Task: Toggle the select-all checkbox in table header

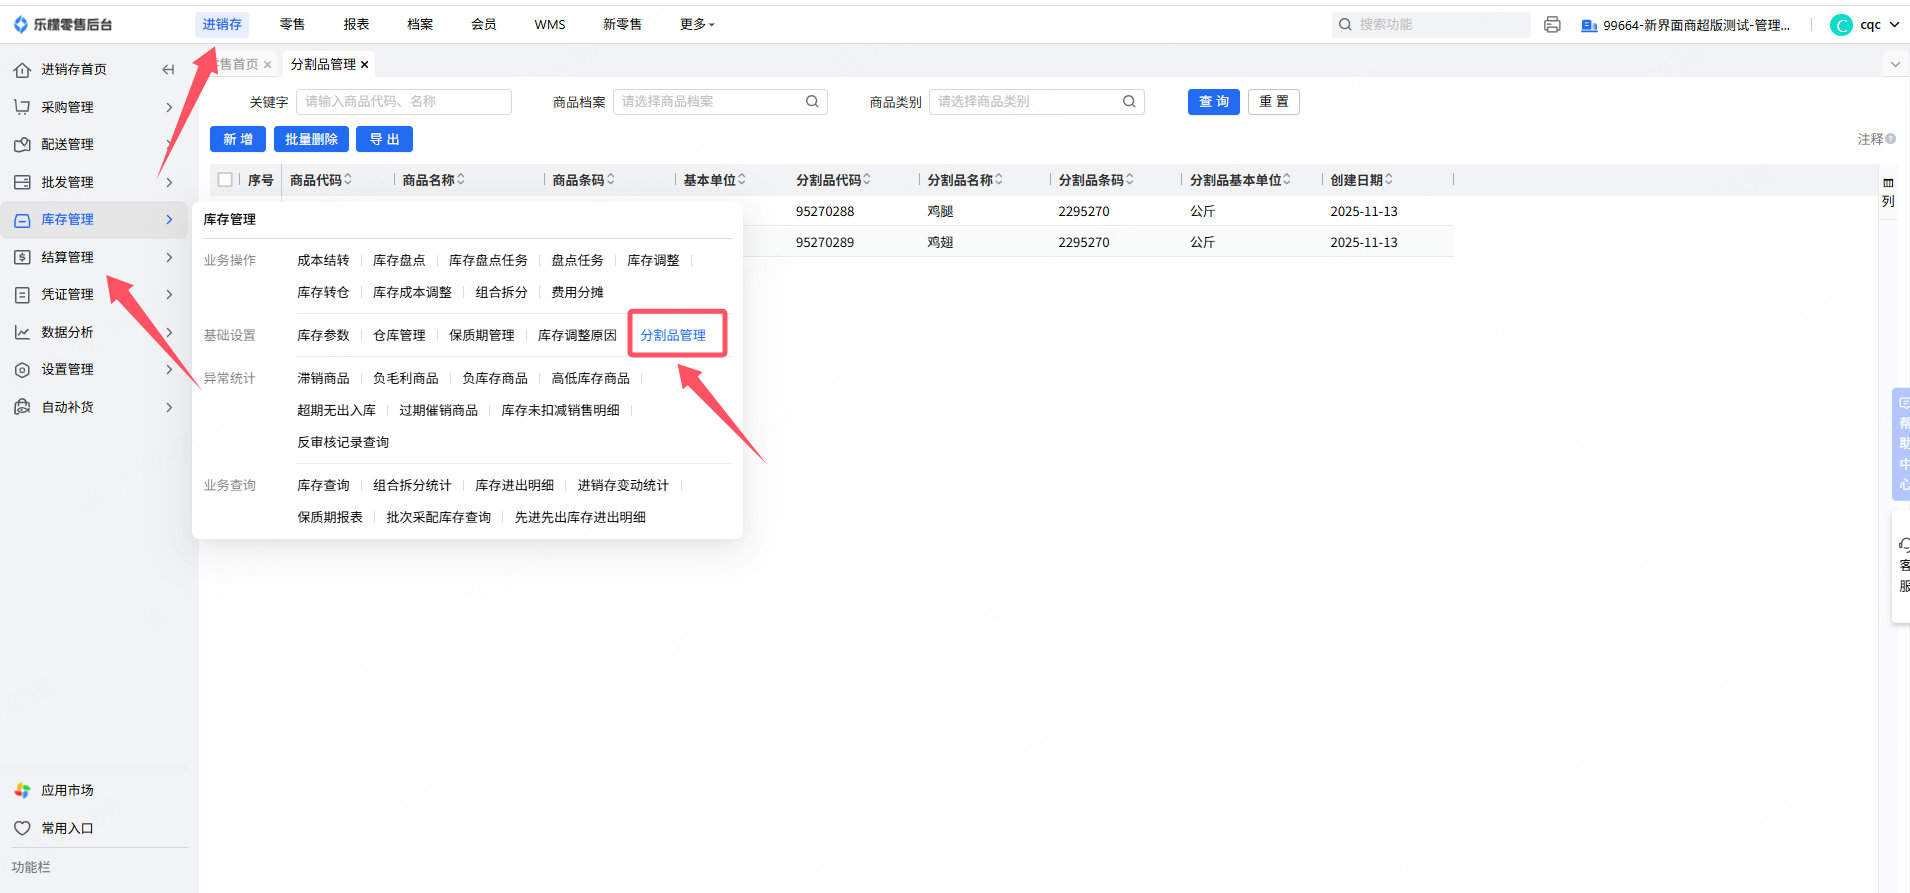Action: [x=225, y=180]
